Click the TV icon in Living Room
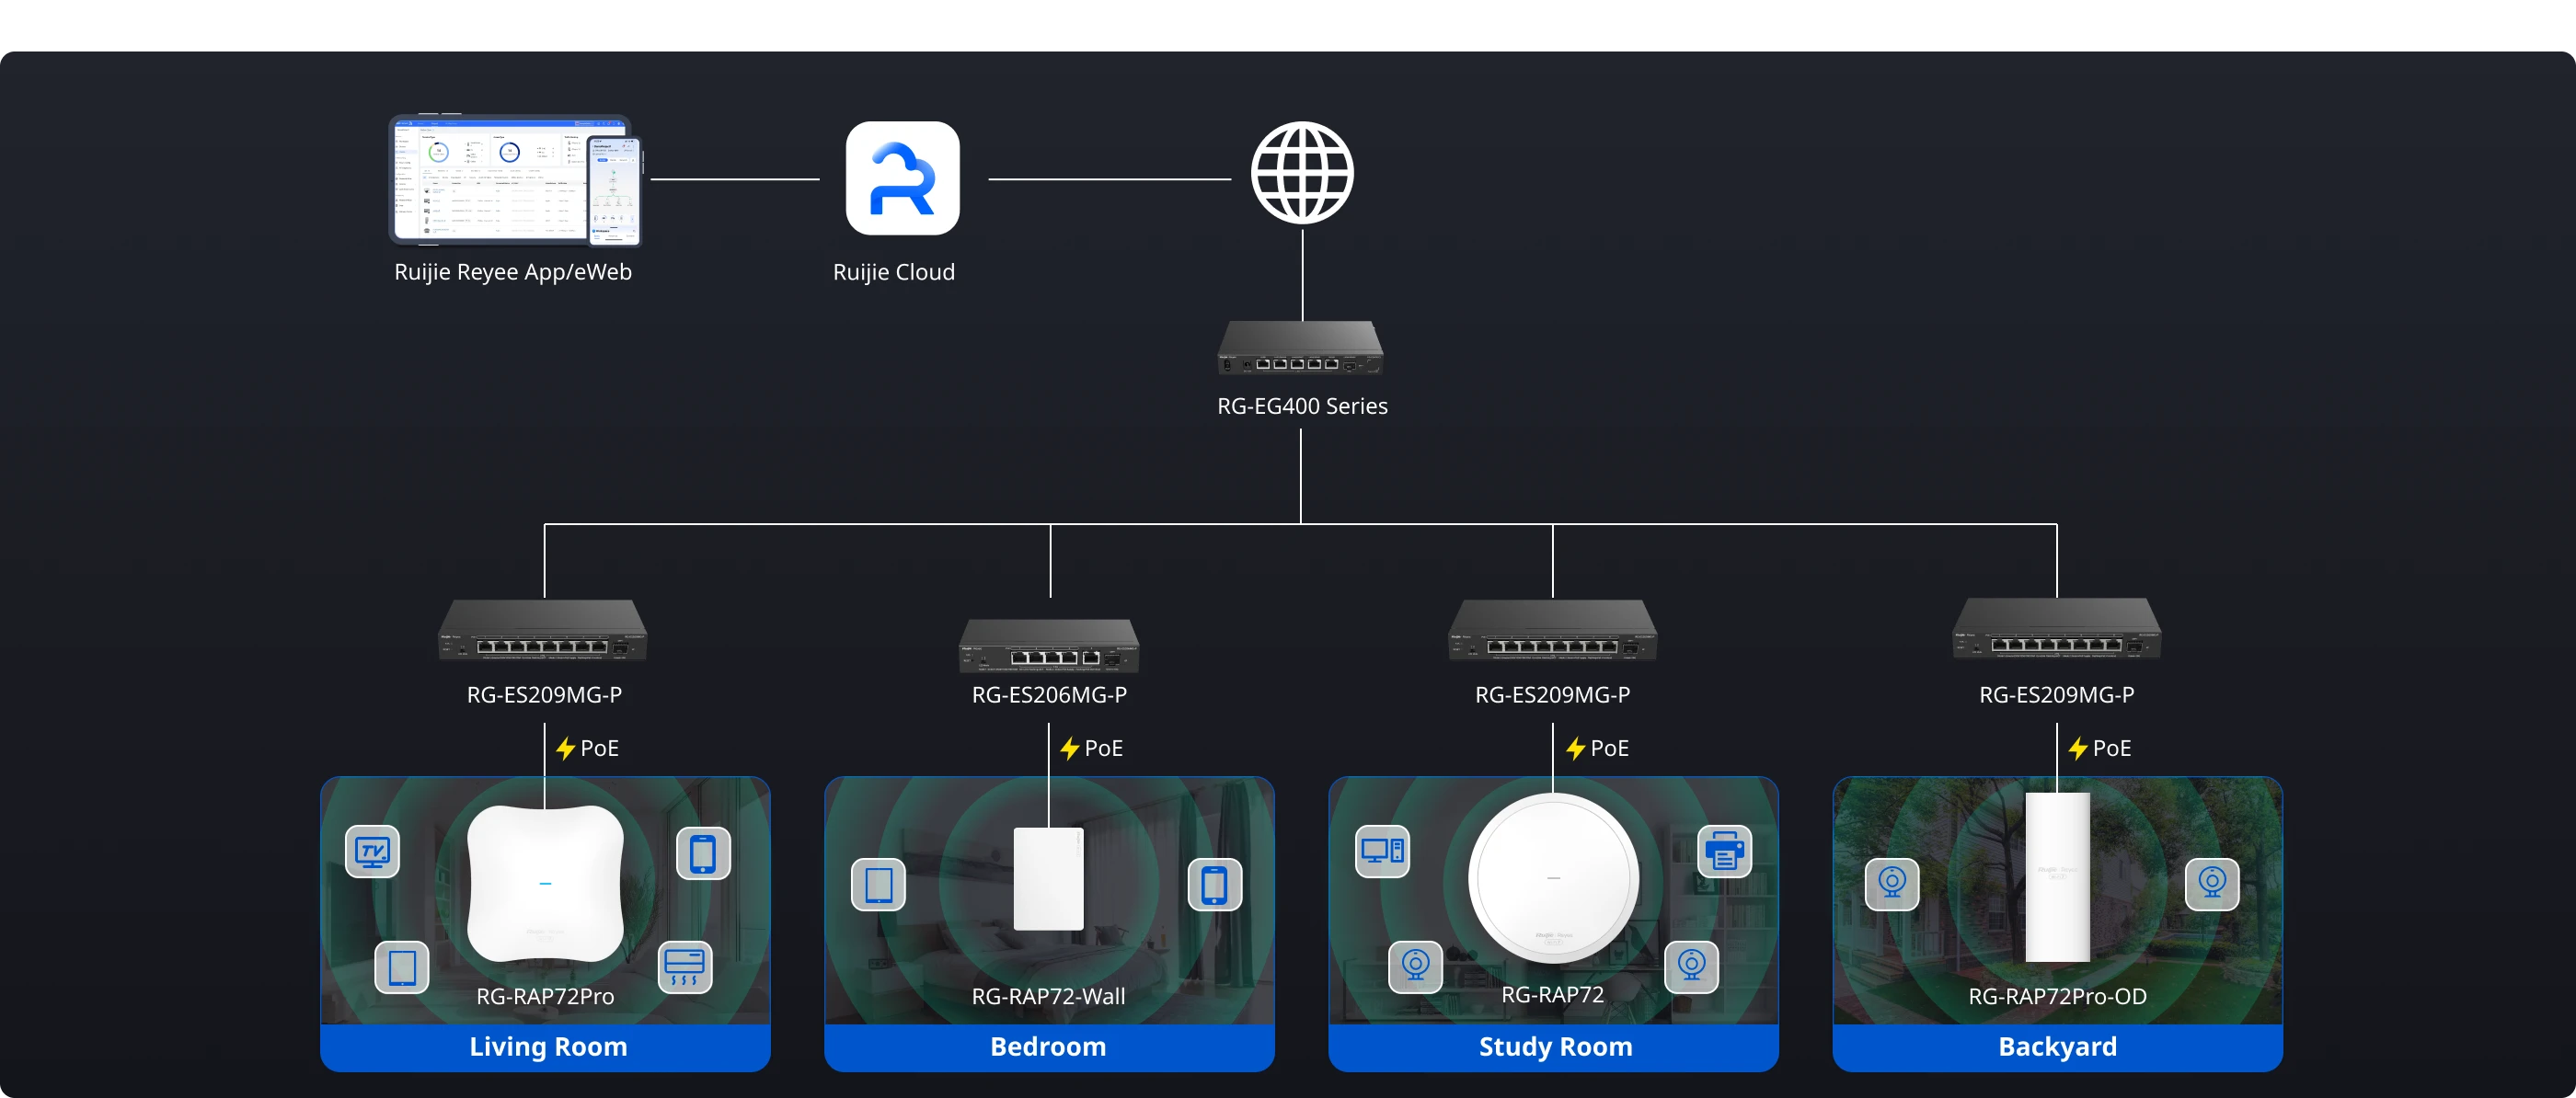The image size is (2576, 1098). pos(372,851)
